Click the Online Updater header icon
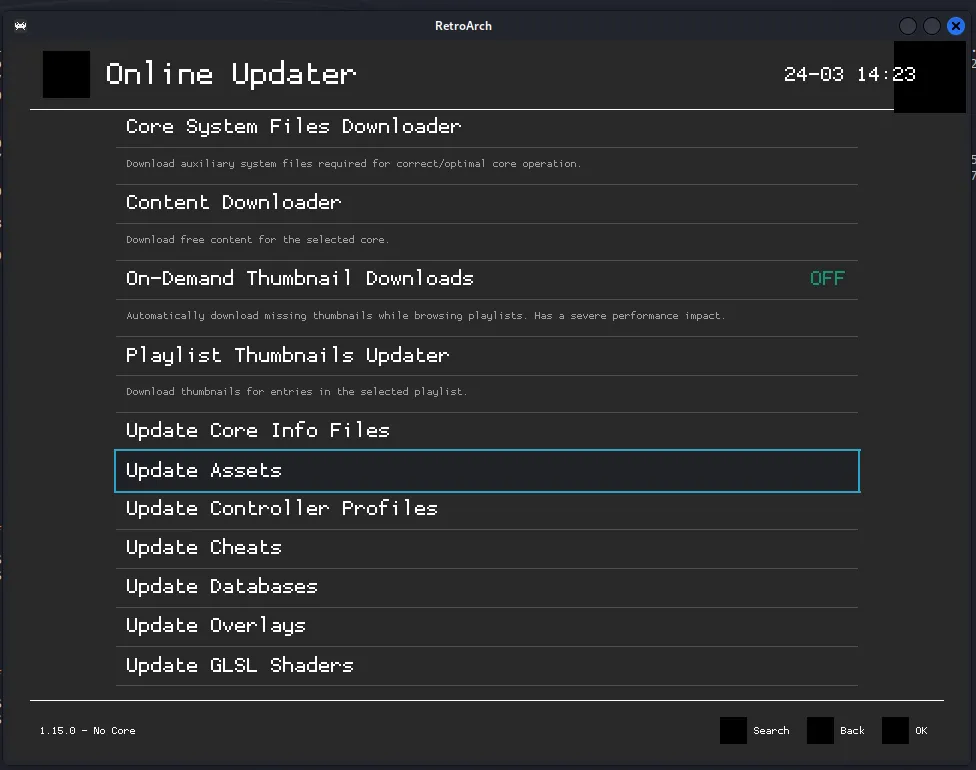 pos(66,74)
